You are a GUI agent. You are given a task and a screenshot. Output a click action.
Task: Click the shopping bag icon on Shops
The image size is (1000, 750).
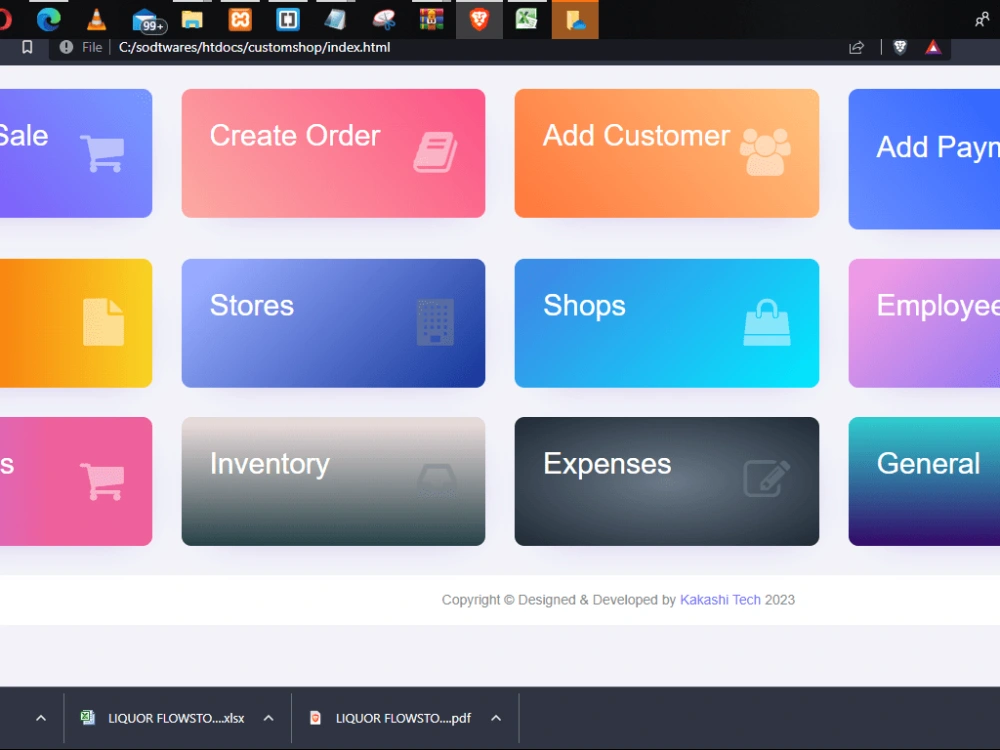tap(767, 322)
